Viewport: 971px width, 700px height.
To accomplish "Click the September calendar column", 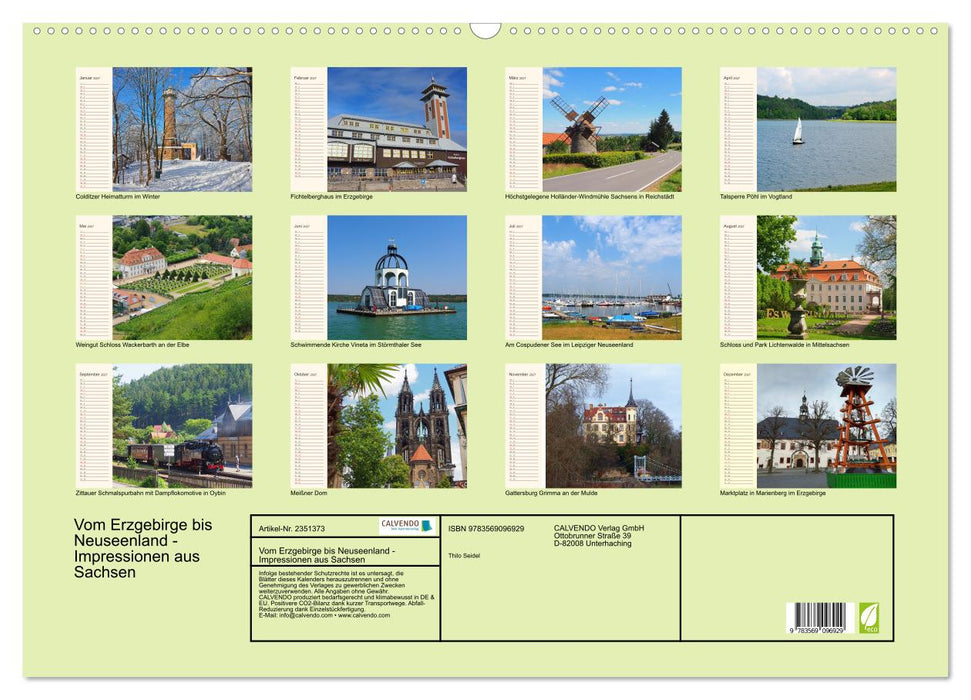I will pos(94,426).
